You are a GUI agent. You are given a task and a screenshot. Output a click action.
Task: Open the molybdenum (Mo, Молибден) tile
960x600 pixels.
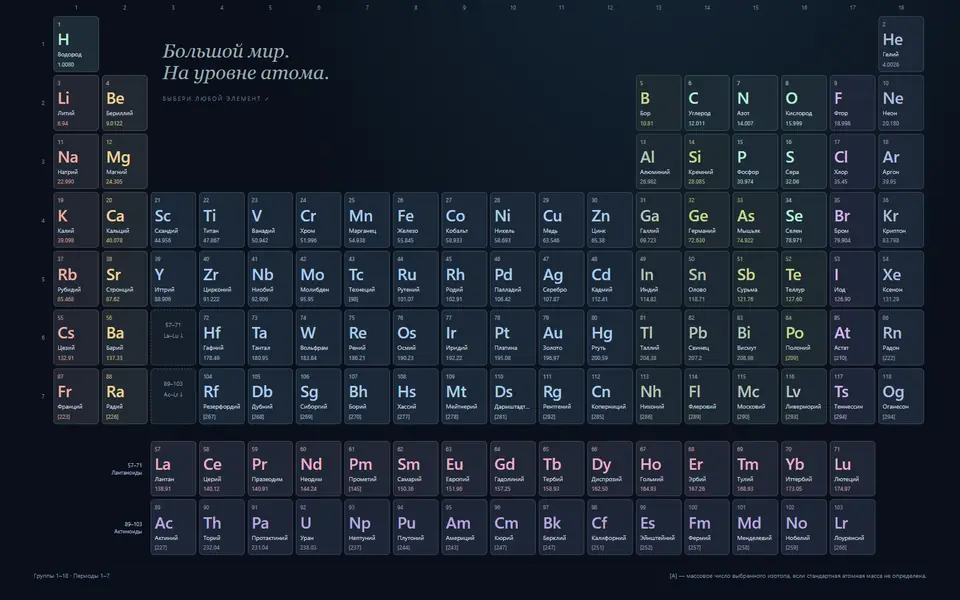pos(318,279)
